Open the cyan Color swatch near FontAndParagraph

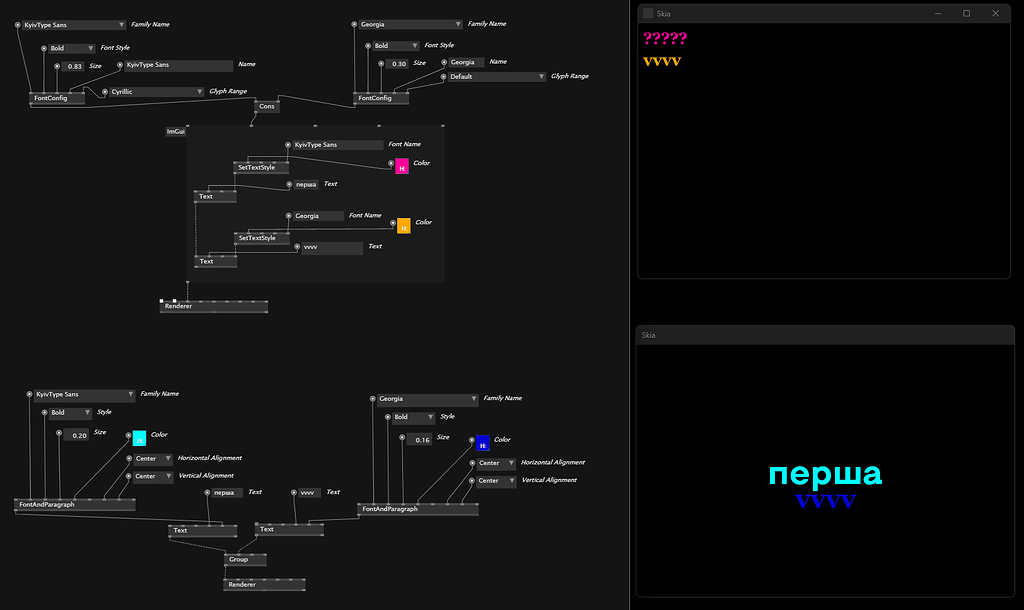(138, 437)
